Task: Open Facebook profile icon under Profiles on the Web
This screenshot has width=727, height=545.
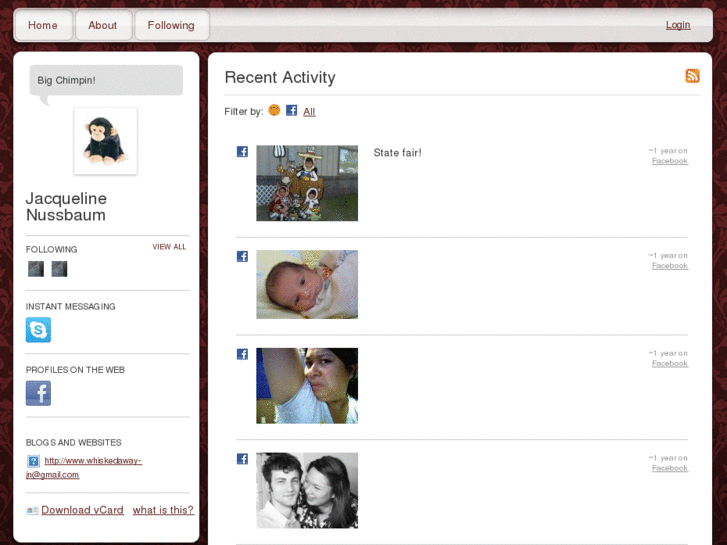Action: coord(38,393)
